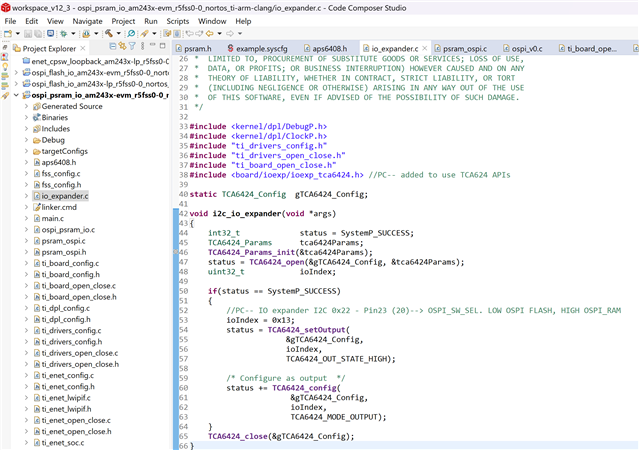Viewport: 639px width, 450px height.
Task: Click the New wizard toolbar icon
Action: [8, 33]
